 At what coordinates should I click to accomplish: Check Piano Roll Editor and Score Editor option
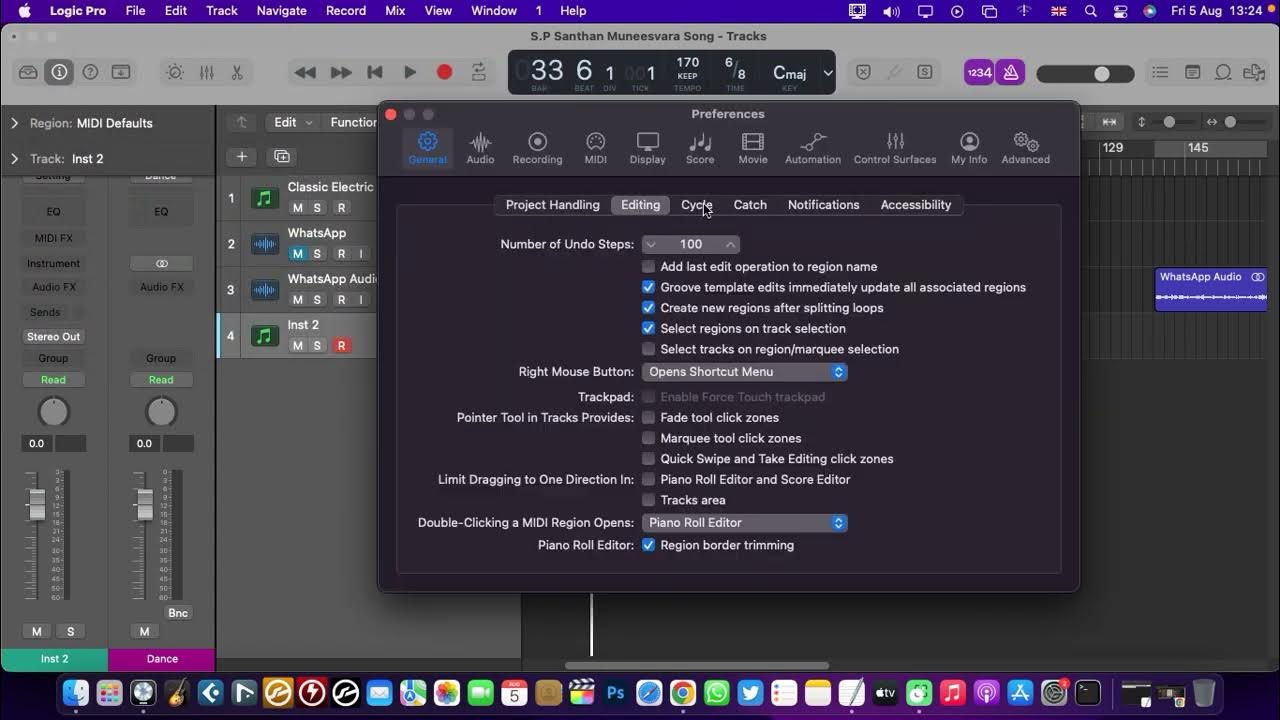point(648,479)
